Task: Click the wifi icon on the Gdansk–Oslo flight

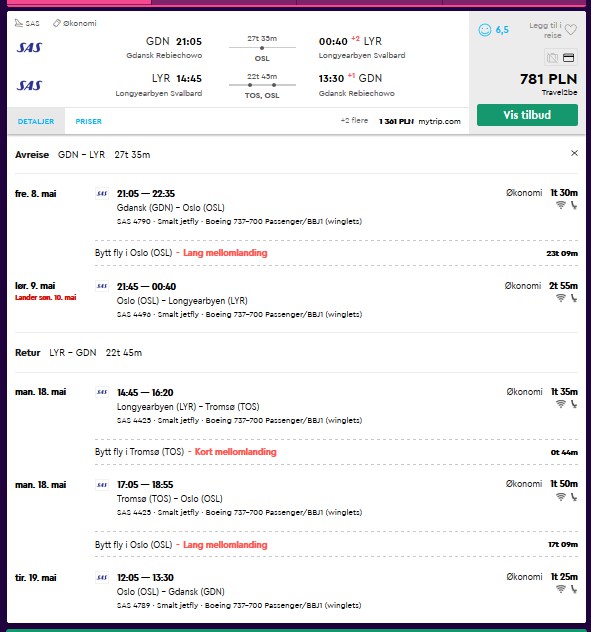Action: pos(560,205)
